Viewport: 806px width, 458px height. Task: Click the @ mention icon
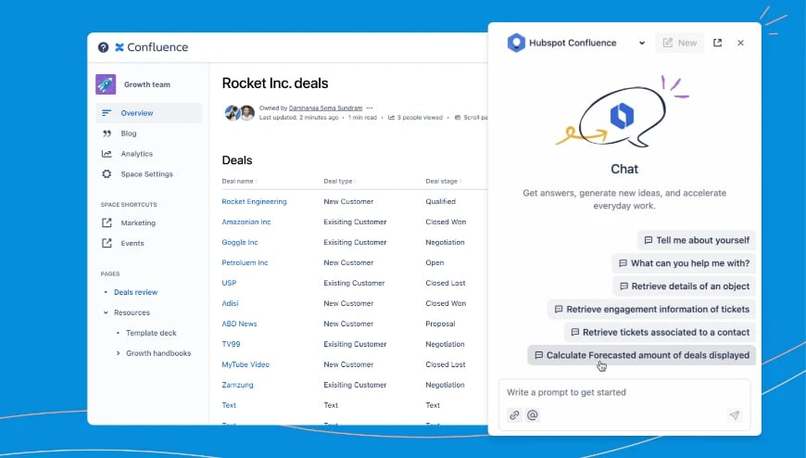[533, 415]
